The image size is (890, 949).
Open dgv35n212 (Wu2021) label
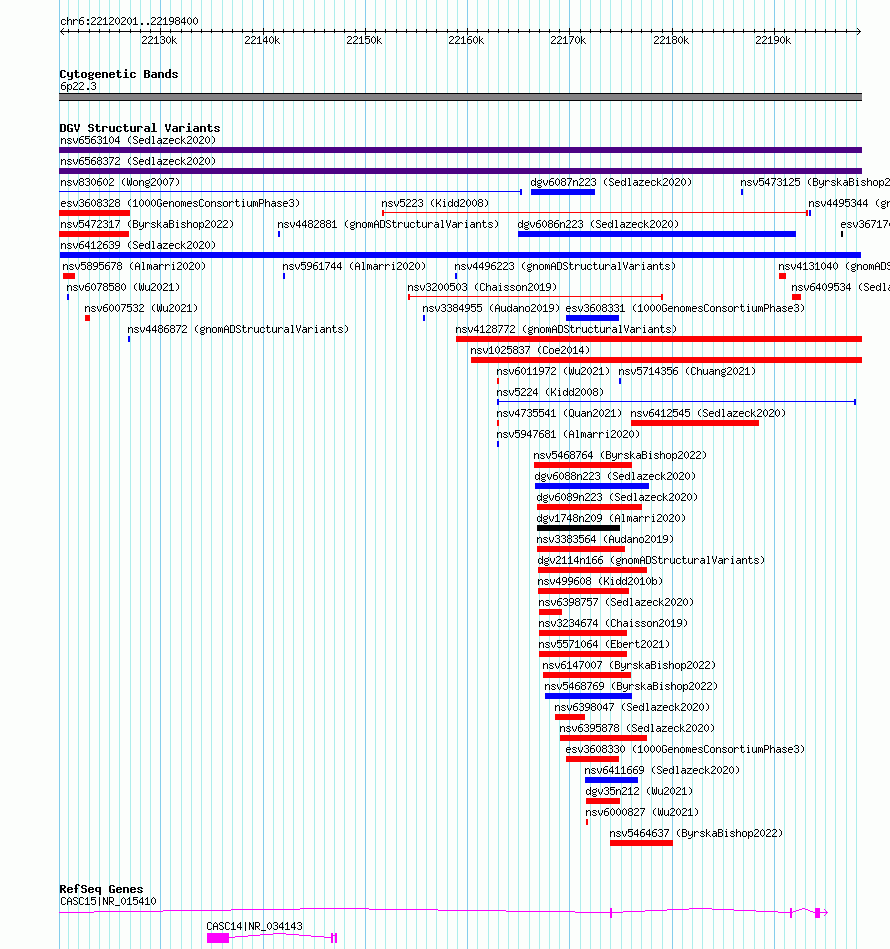[639, 791]
